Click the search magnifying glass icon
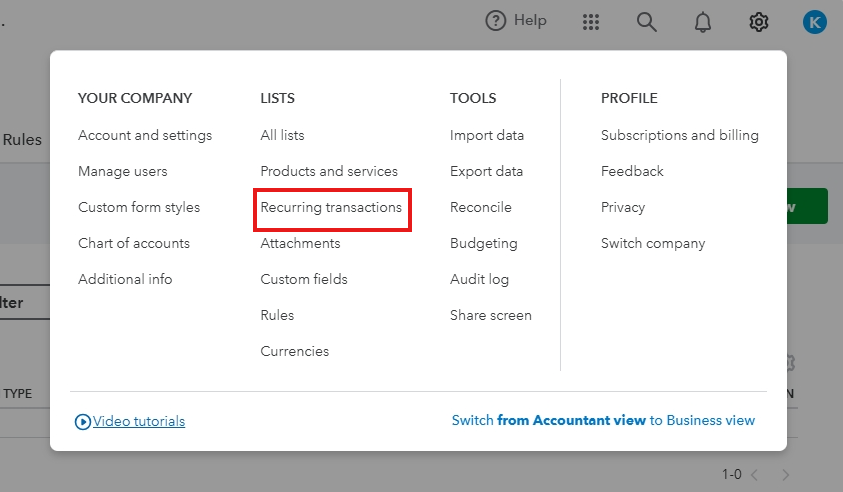The image size is (843, 492). click(647, 22)
